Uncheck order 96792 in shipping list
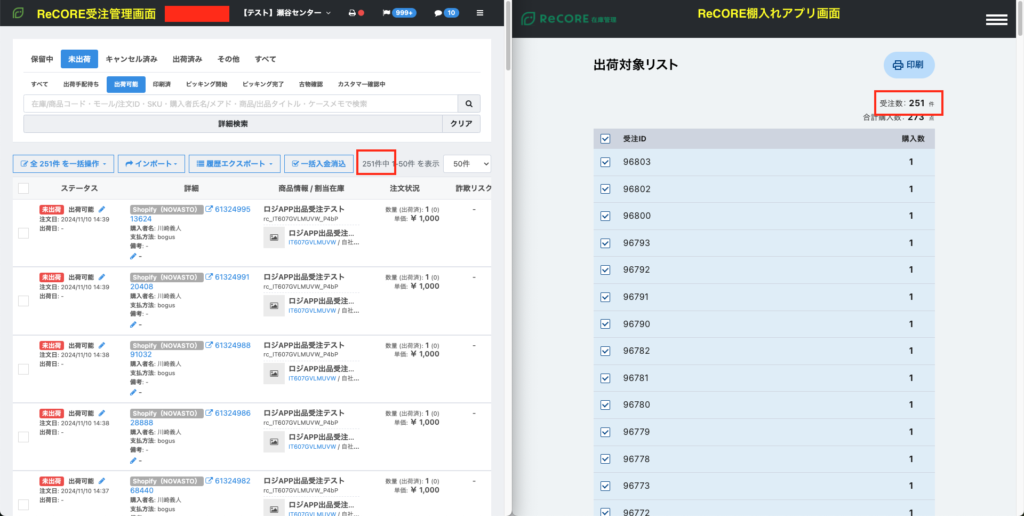The width and height of the screenshot is (1024, 516). pos(605,270)
